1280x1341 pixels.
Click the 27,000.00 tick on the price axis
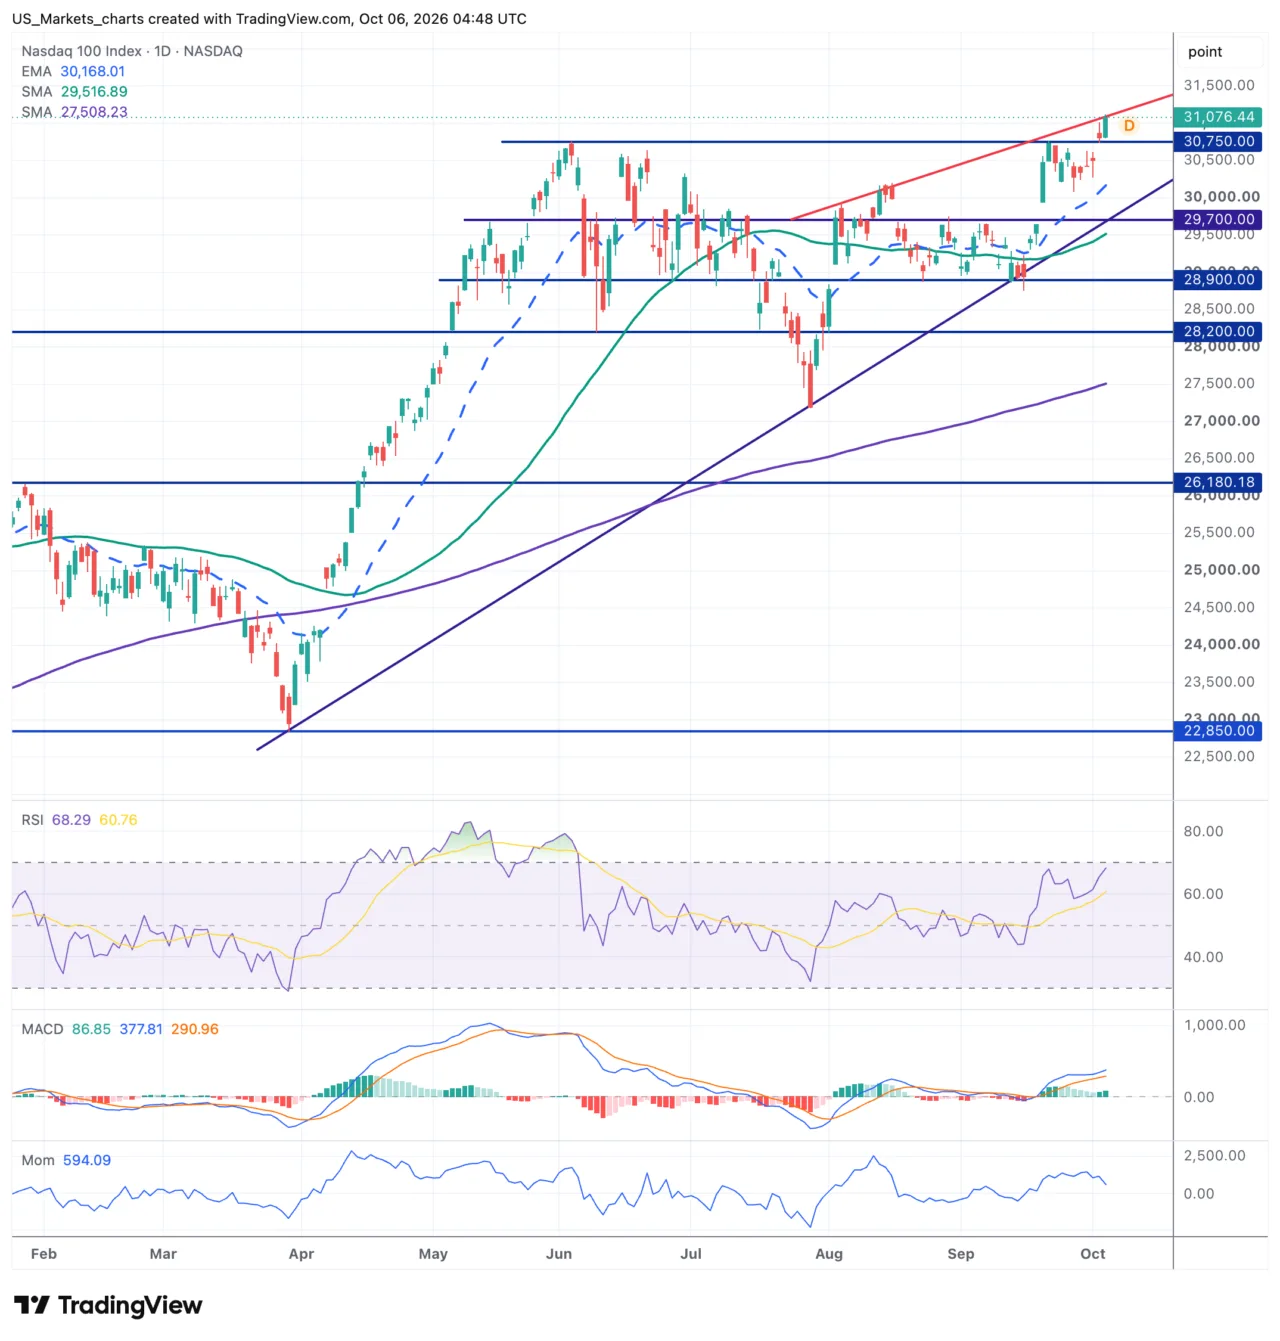click(1221, 421)
